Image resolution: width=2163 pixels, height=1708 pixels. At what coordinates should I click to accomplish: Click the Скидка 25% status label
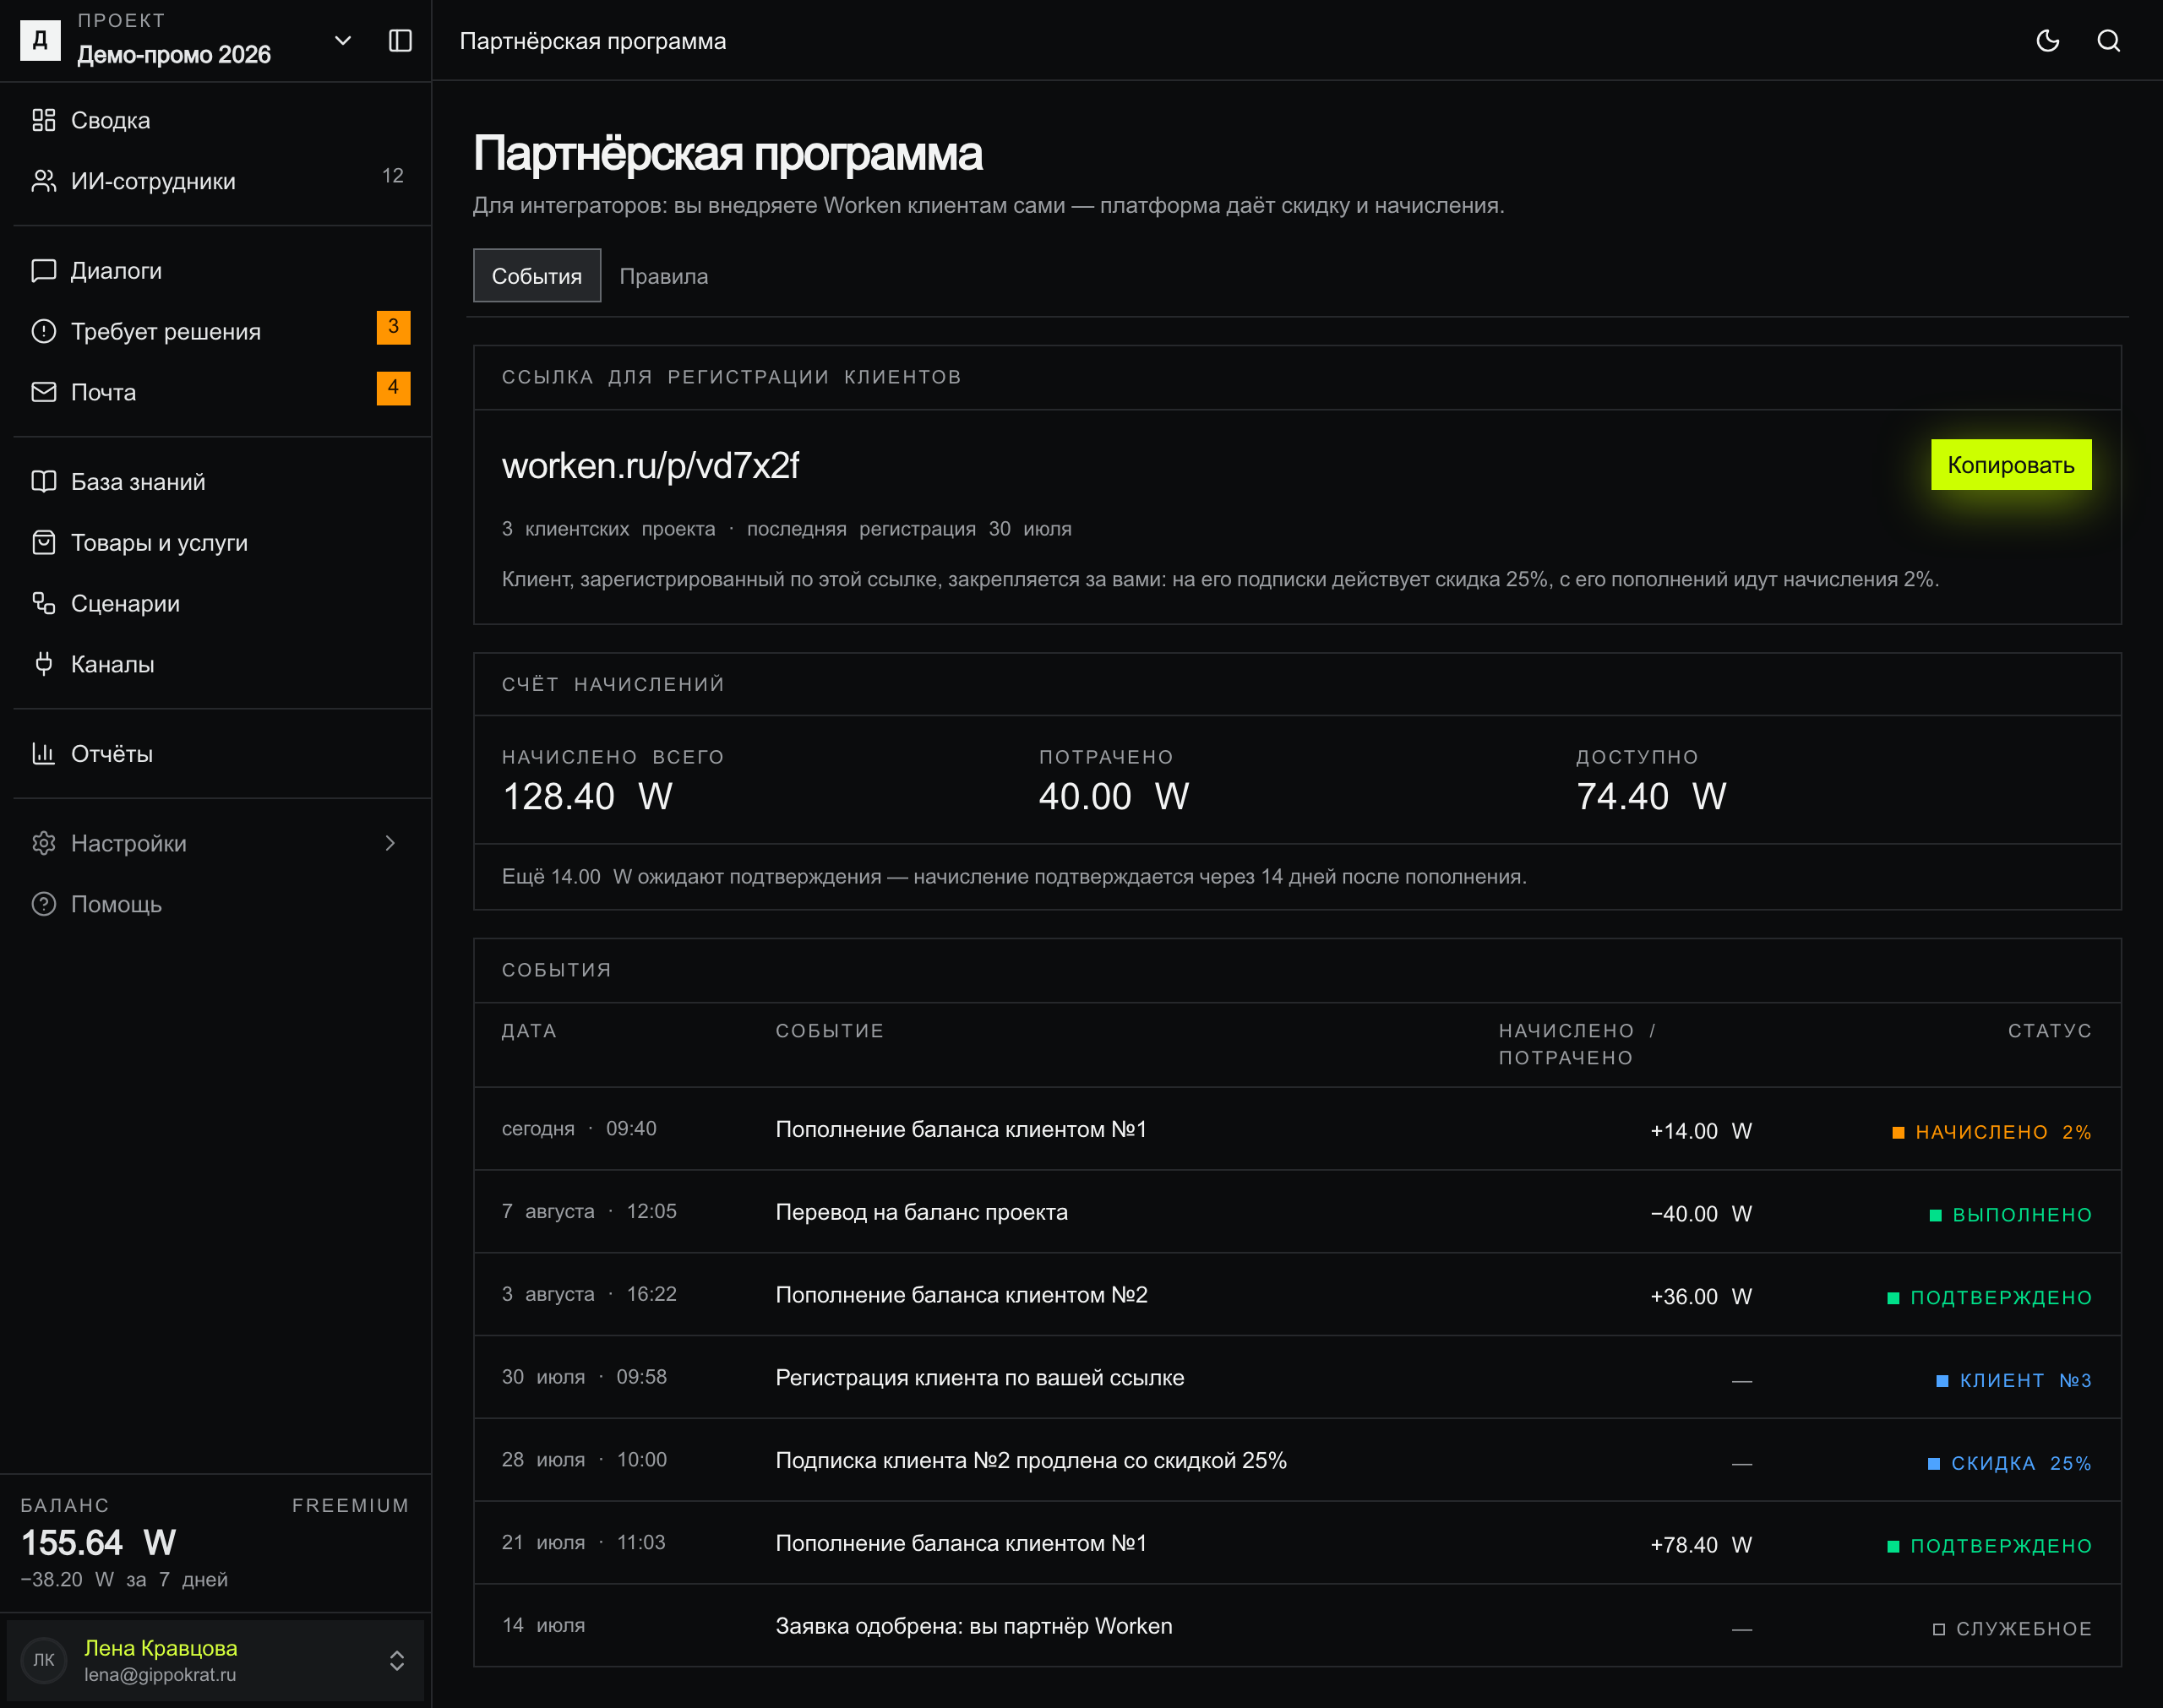(x=2010, y=1464)
